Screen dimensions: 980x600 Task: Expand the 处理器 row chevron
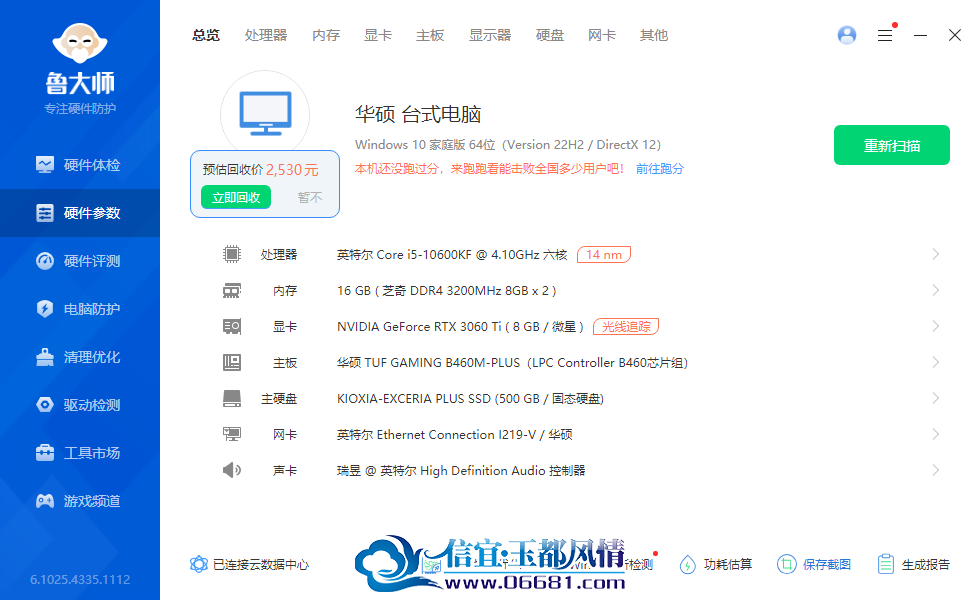tap(936, 254)
